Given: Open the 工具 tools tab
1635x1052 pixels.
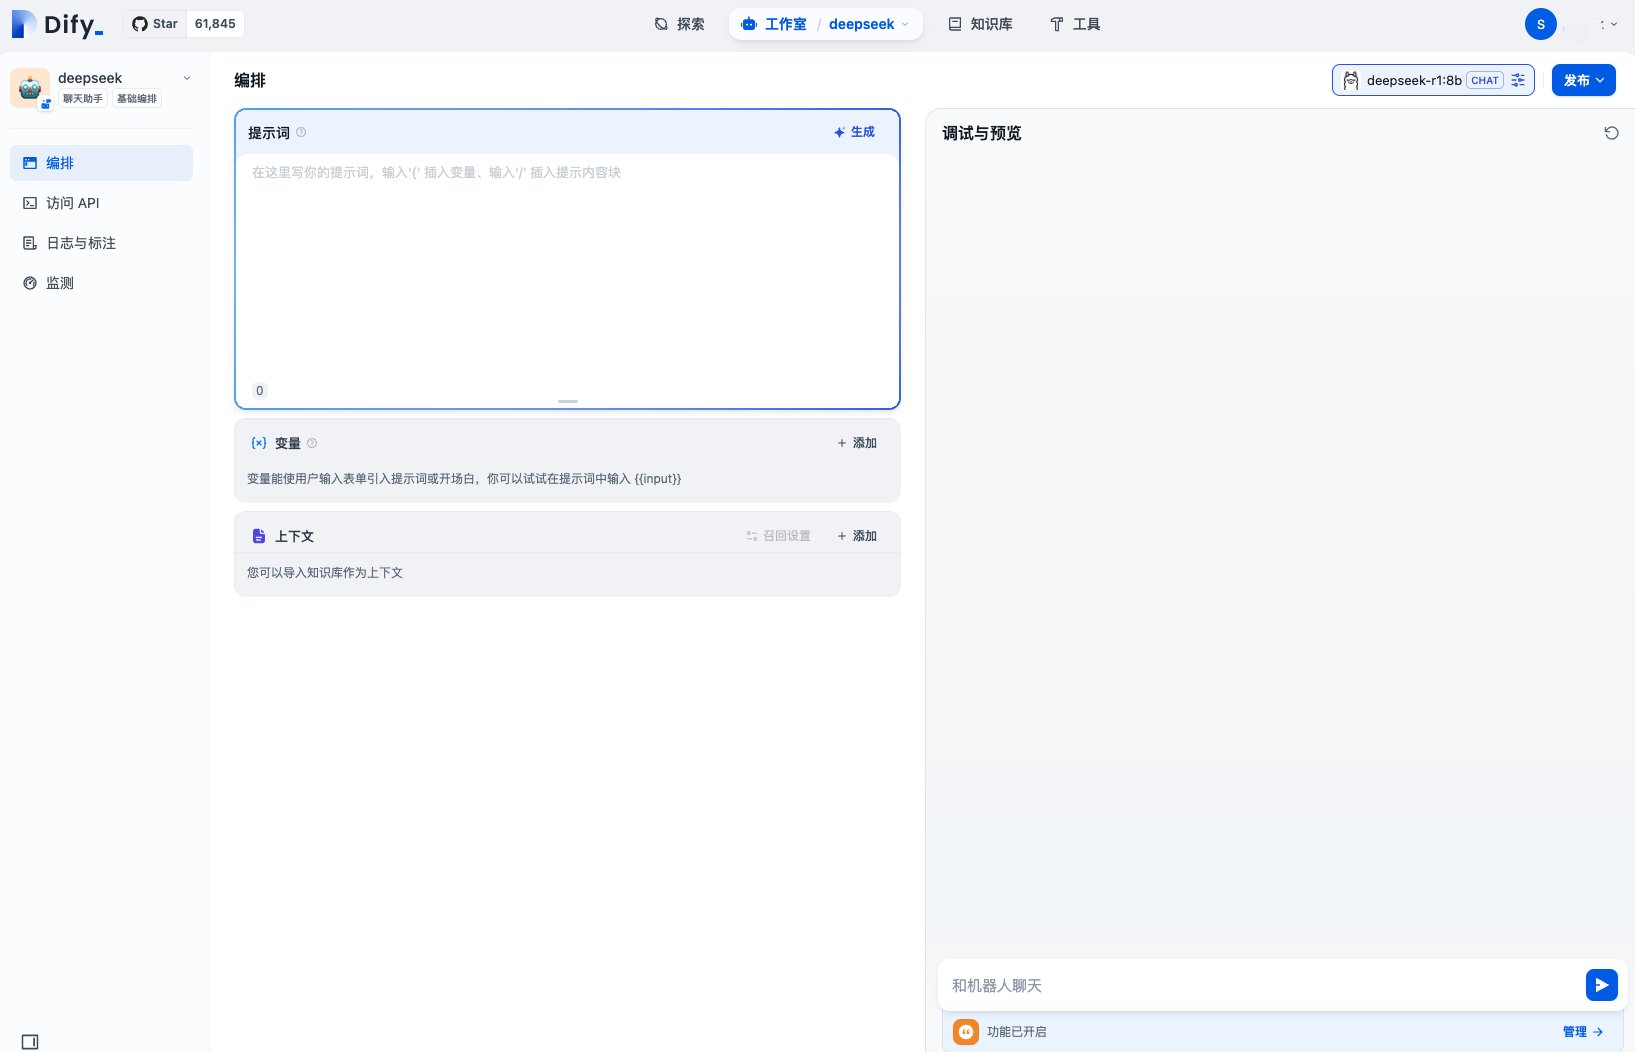Looking at the screenshot, I should (1075, 24).
